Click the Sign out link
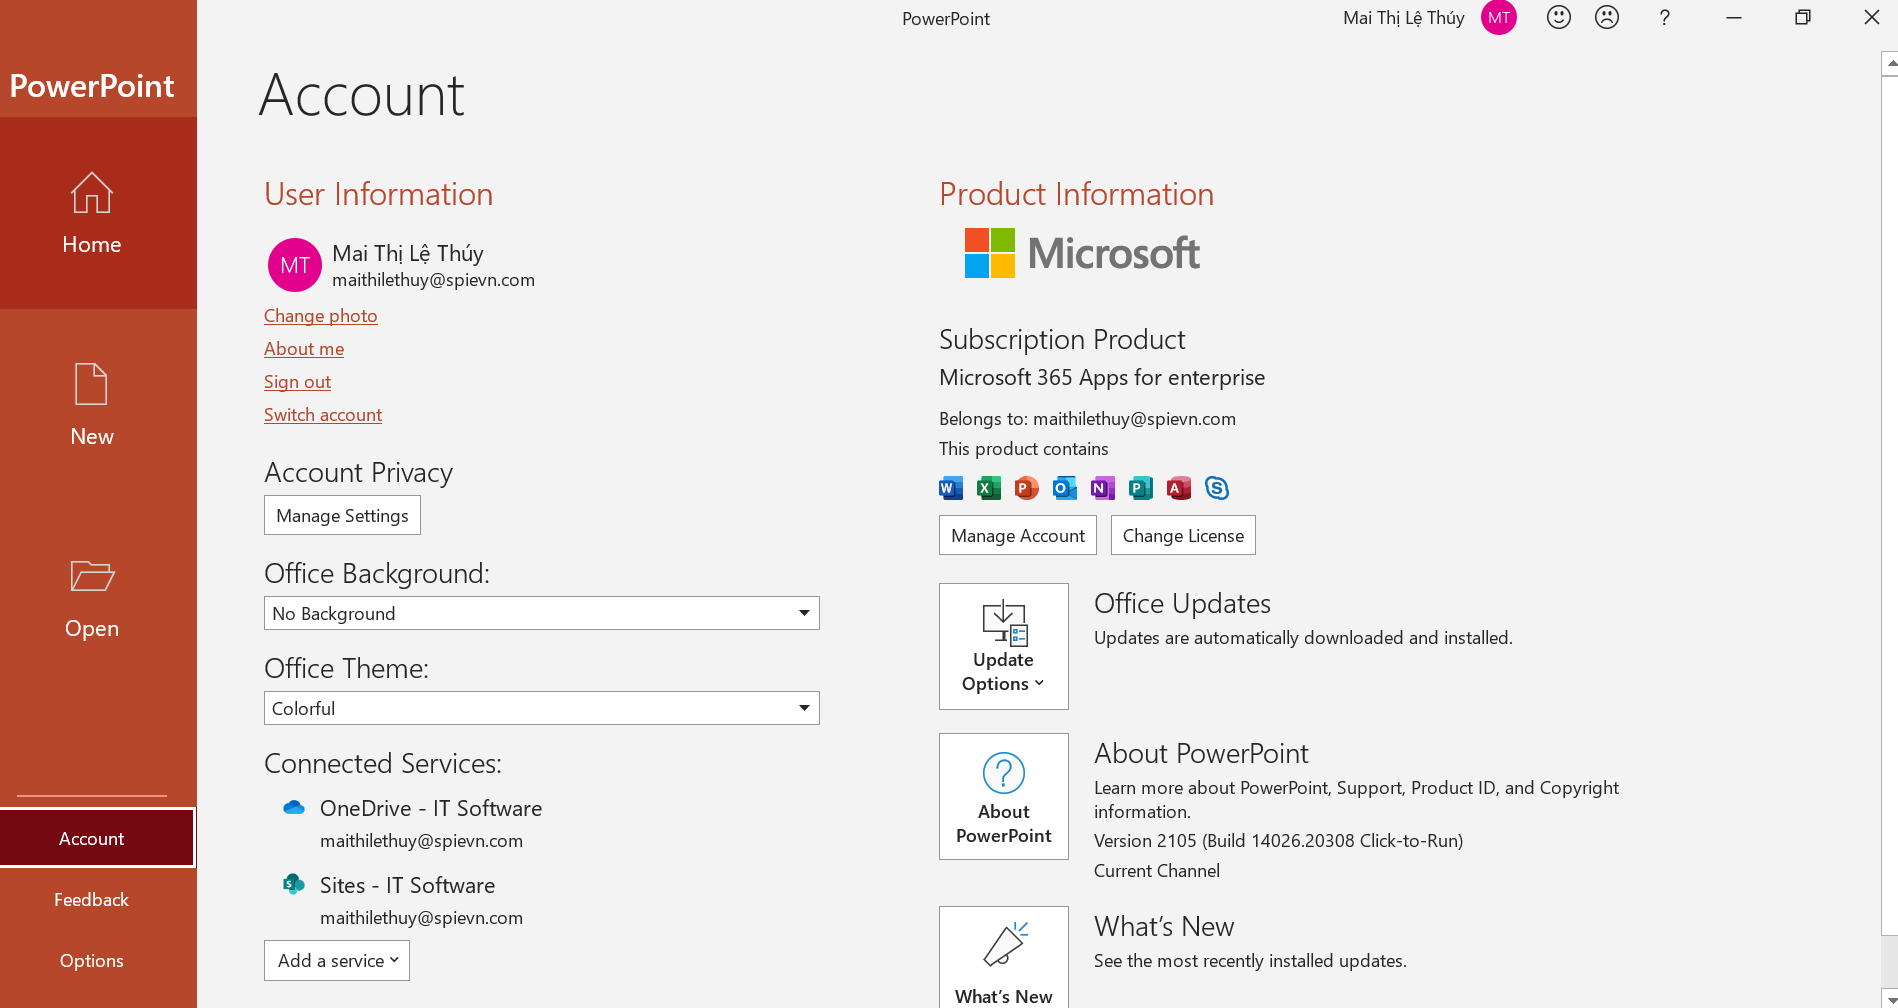 coord(297,382)
